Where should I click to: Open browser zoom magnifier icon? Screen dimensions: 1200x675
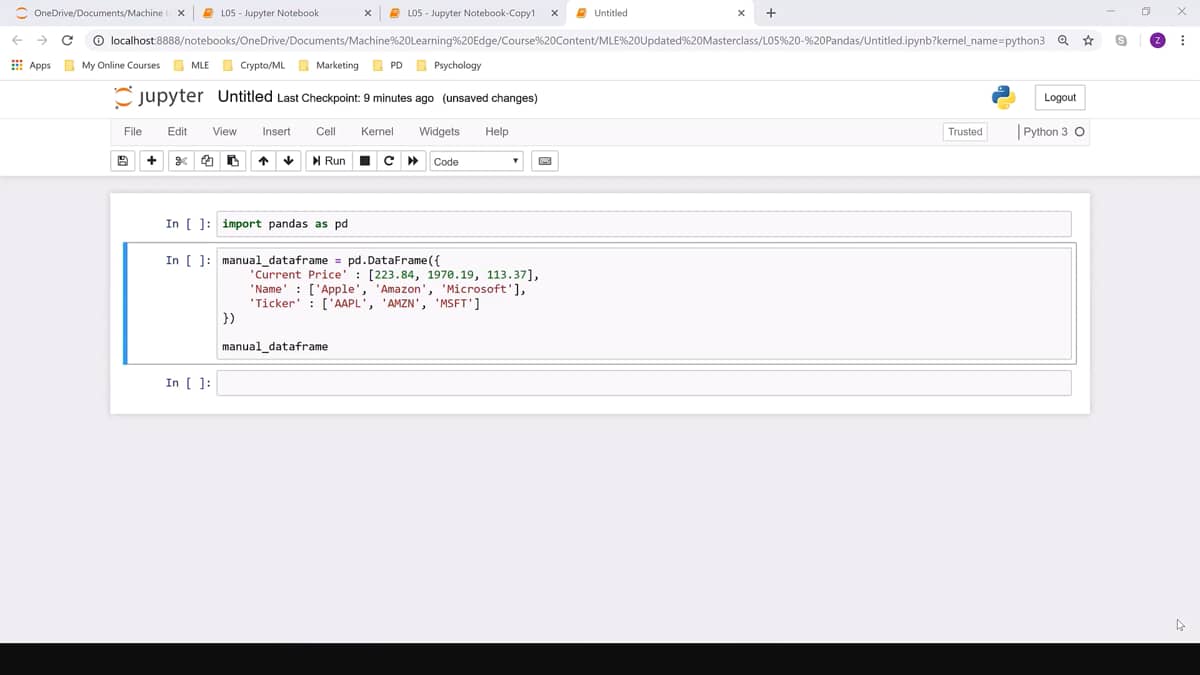point(1062,40)
